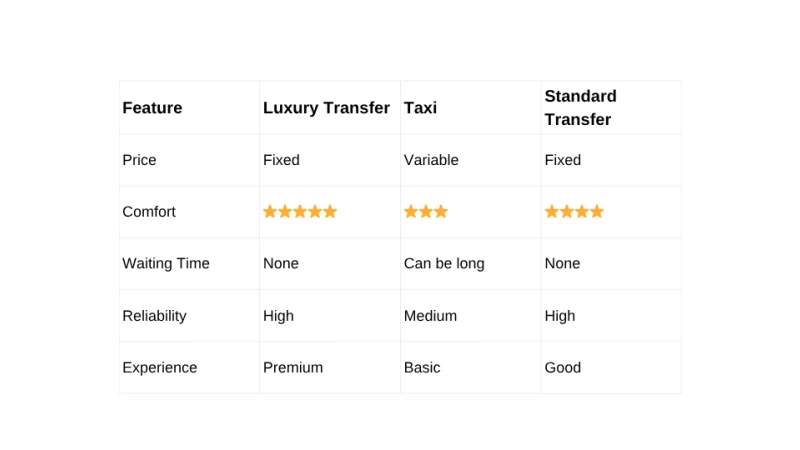Select the Waiting Time row label

point(166,264)
